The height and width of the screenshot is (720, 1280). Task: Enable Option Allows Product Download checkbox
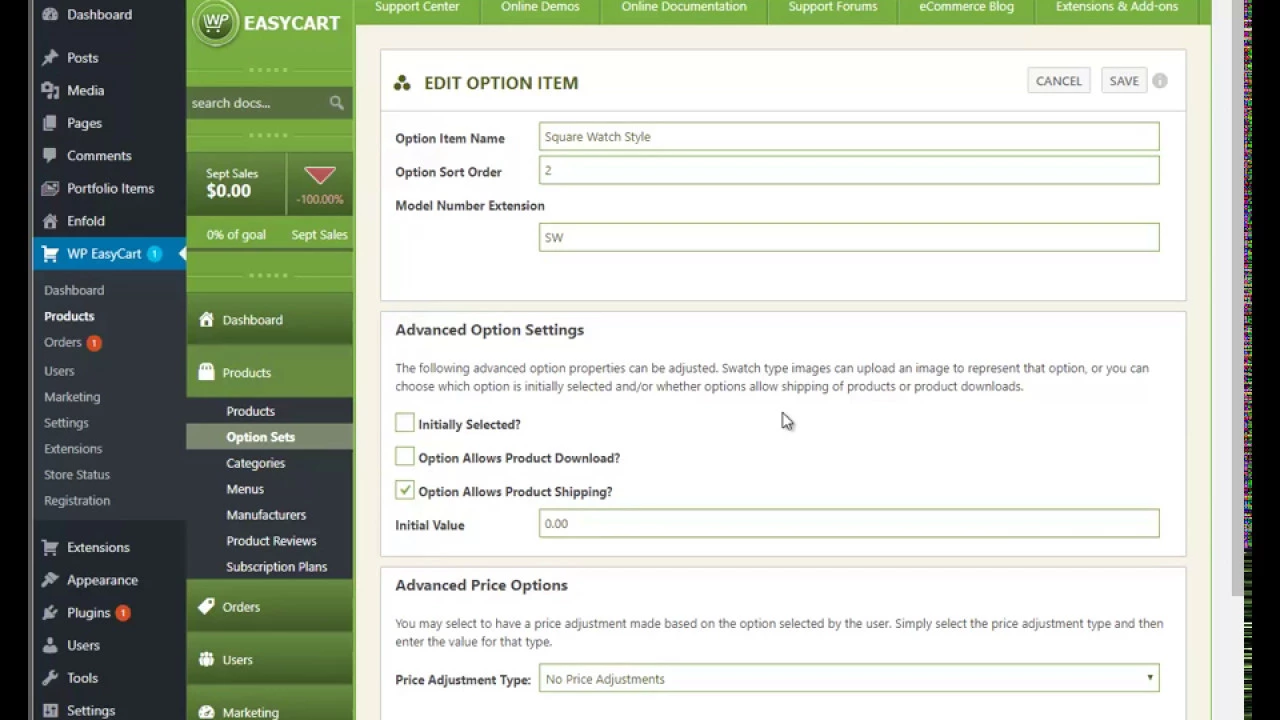tap(404, 457)
